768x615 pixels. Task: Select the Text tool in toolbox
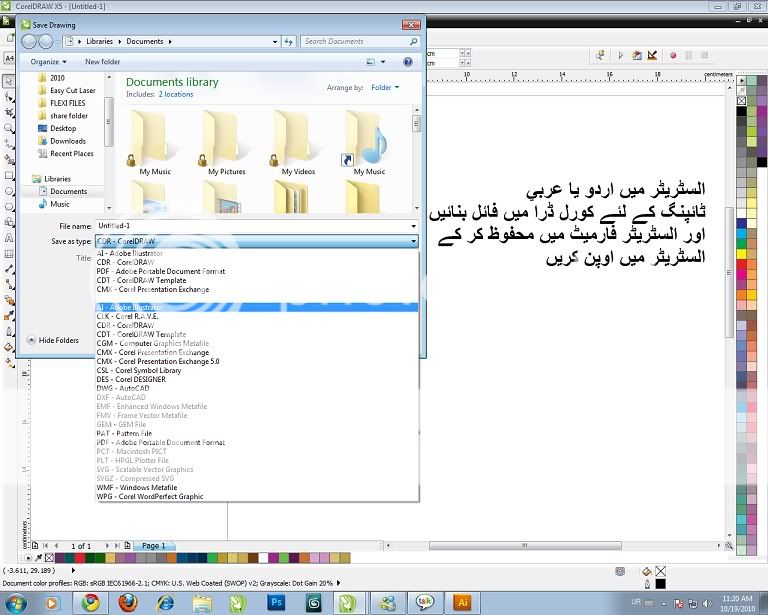[9, 239]
